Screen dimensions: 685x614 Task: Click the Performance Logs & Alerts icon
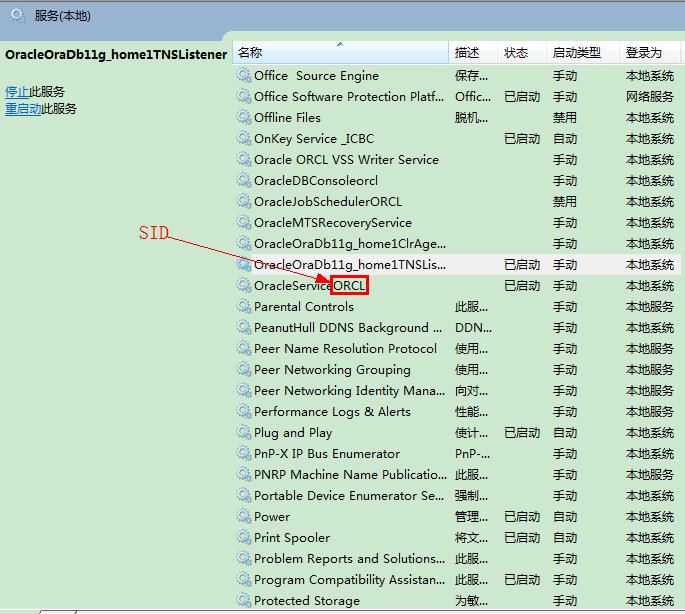pos(243,411)
